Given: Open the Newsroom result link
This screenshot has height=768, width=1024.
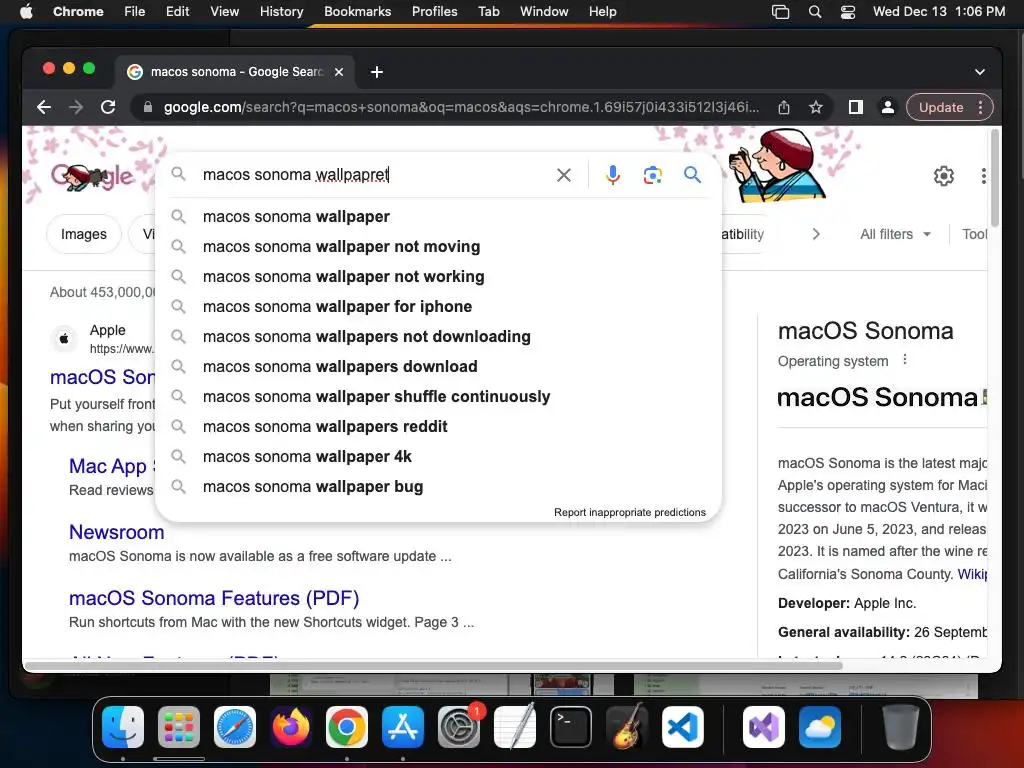Looking at the screenshot, I should click(x=116, y=532).
